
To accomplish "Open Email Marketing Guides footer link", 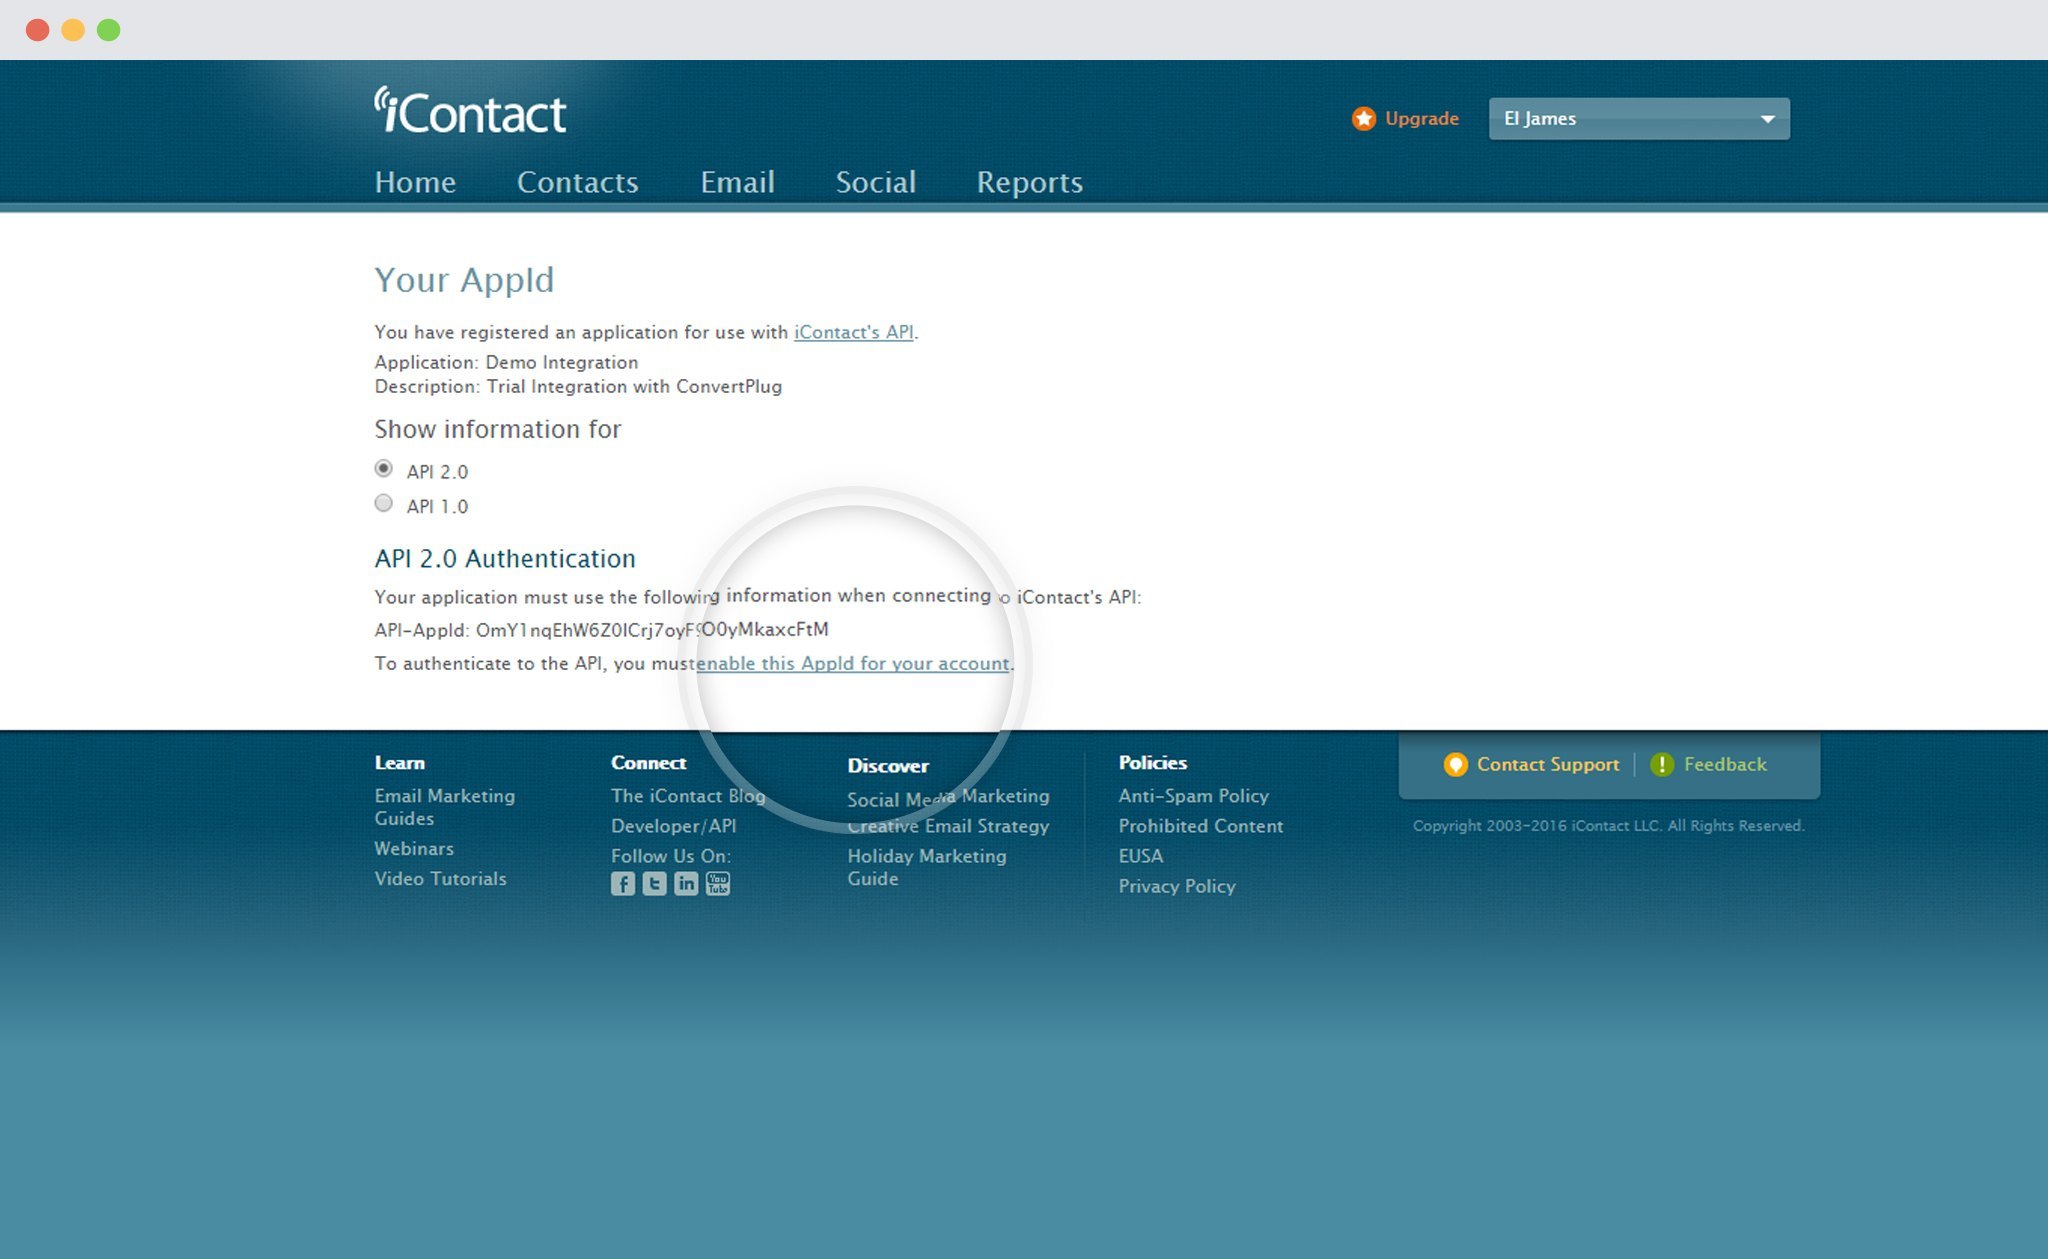I will (444, 807).
